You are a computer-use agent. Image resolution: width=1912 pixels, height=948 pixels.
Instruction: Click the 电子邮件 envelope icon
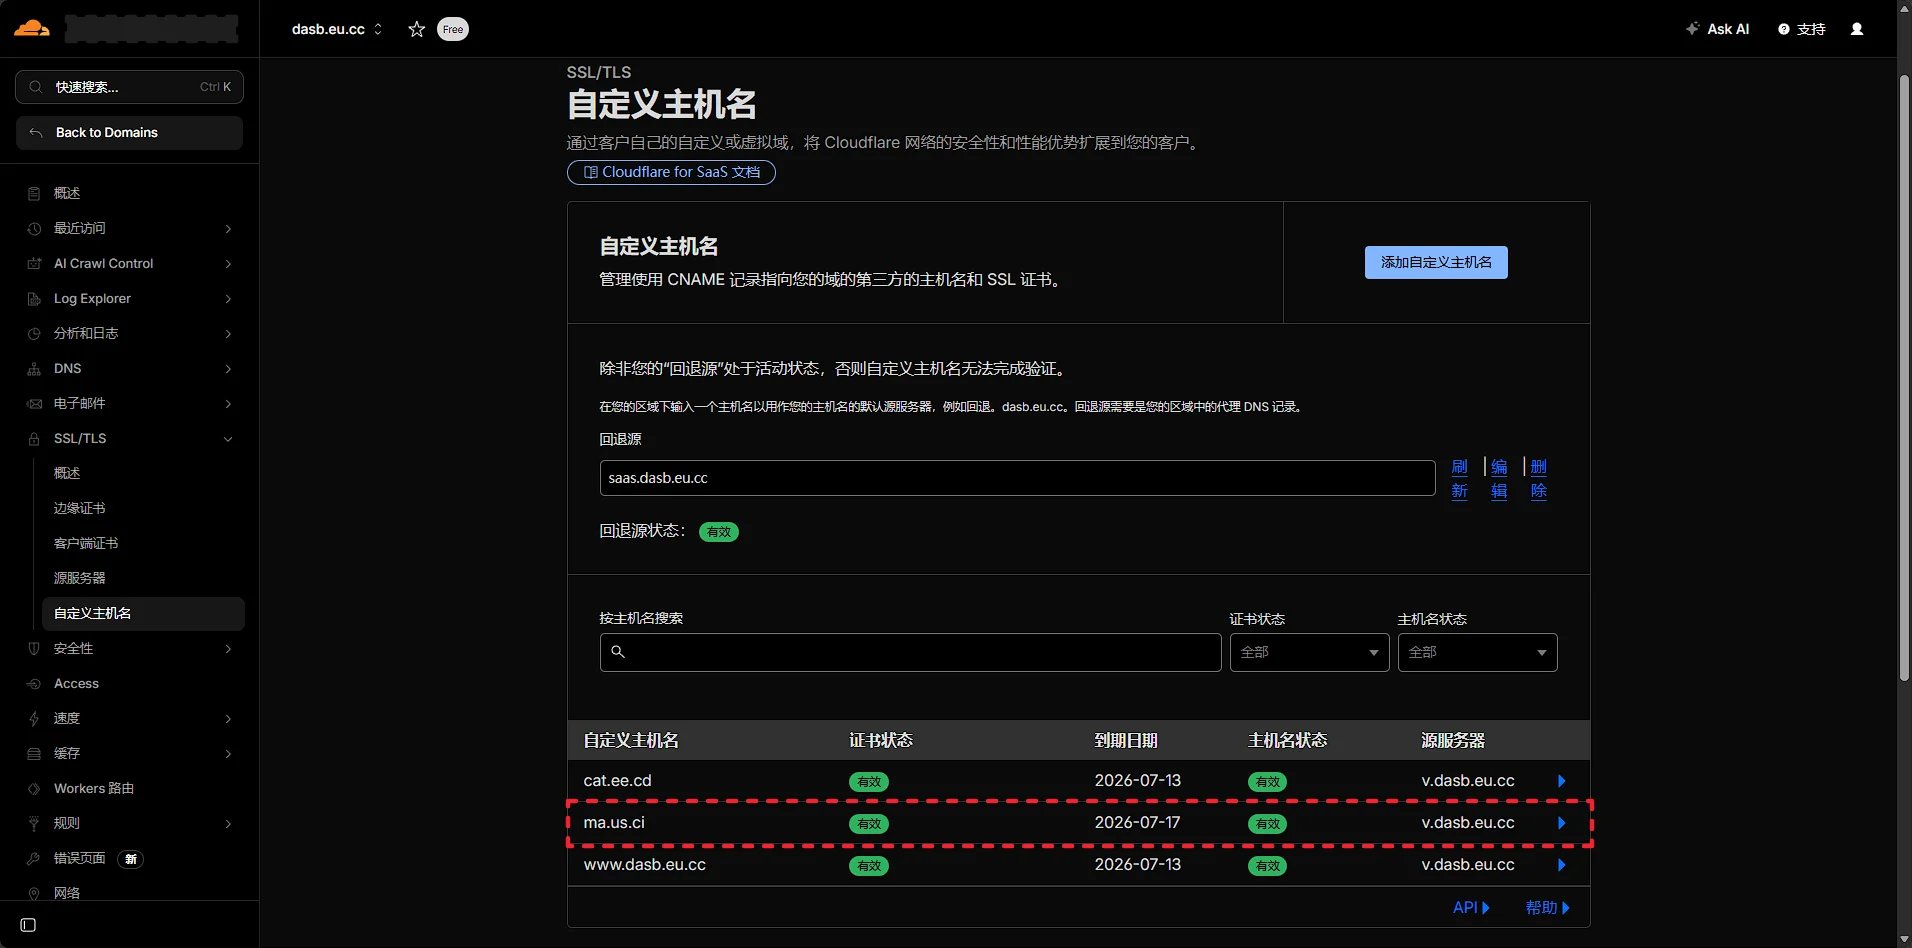click(x=34, y=403)
